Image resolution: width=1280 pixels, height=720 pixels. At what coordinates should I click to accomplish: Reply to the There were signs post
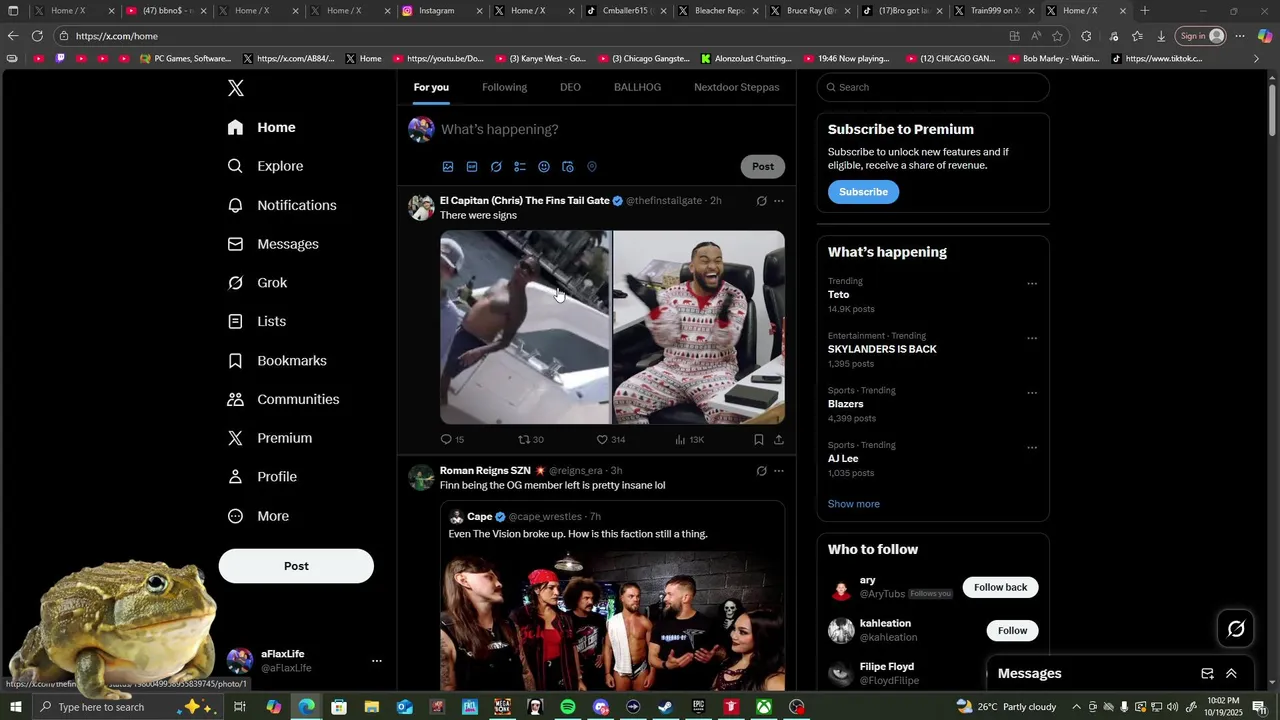click(x=452, y=440)
